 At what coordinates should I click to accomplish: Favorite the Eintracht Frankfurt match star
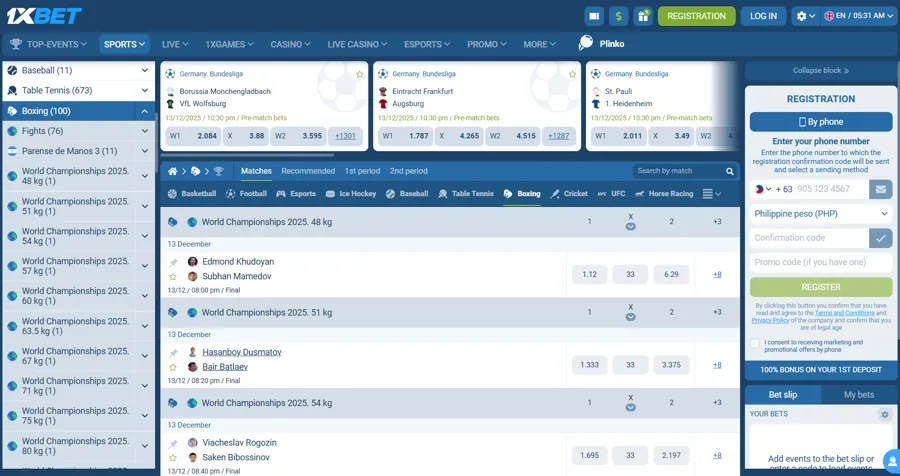(572, 75)
